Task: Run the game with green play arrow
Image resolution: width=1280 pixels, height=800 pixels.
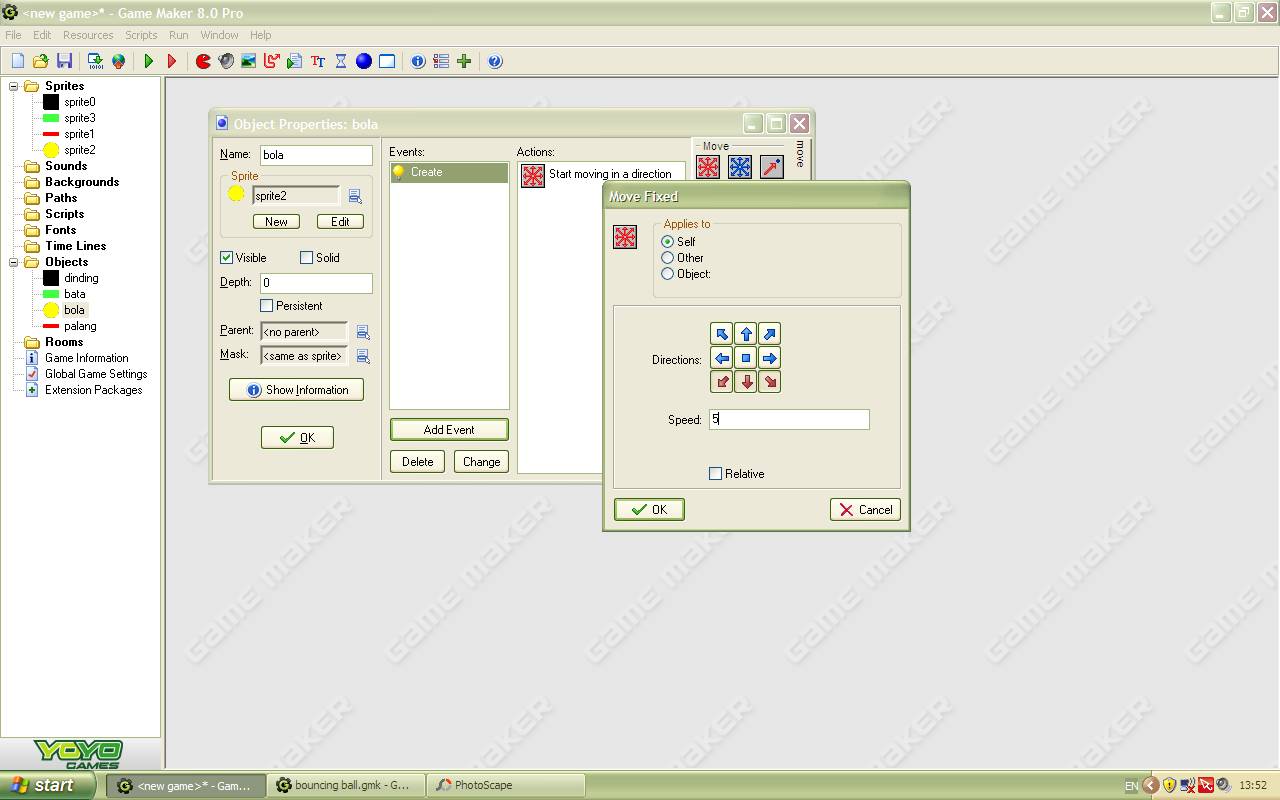Action: (x=149, y=61)
